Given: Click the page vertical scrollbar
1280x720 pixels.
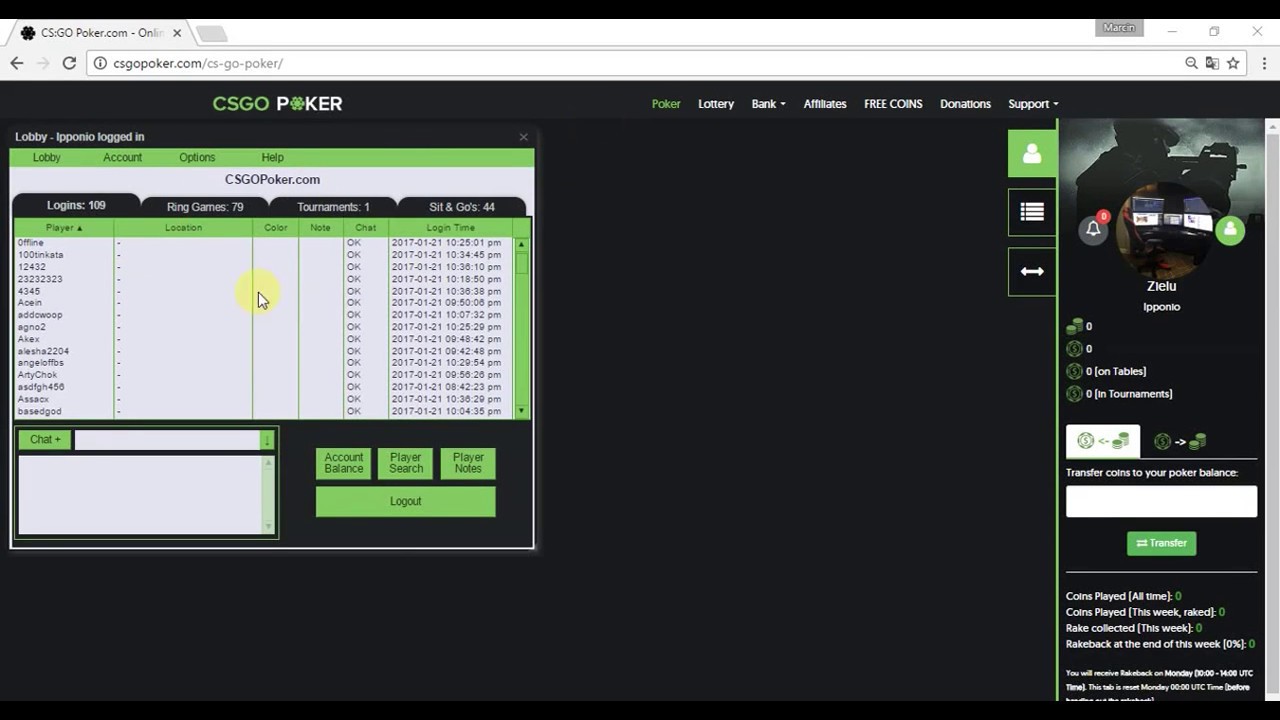Looking at the screenshot, I should pyautogui.click(x=1272, y=410).
